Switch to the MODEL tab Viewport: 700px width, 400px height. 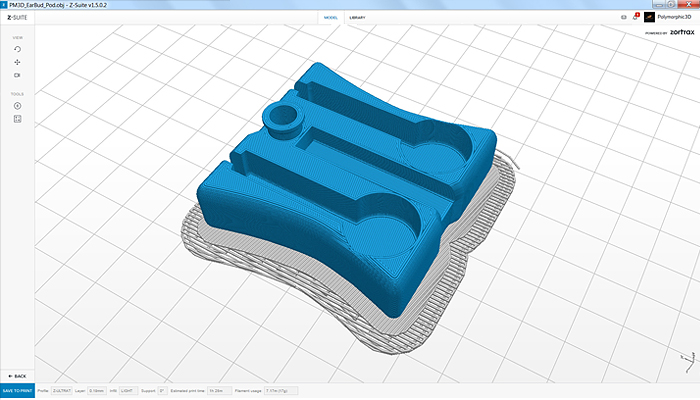330,17
